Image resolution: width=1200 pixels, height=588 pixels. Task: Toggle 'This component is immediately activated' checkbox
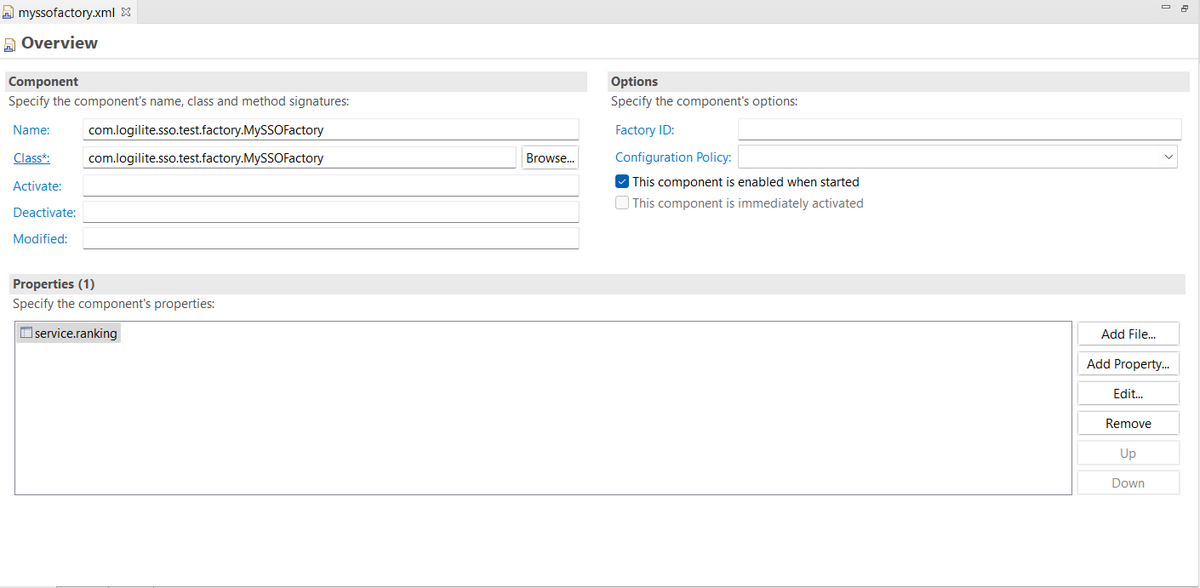click(622, 203)
